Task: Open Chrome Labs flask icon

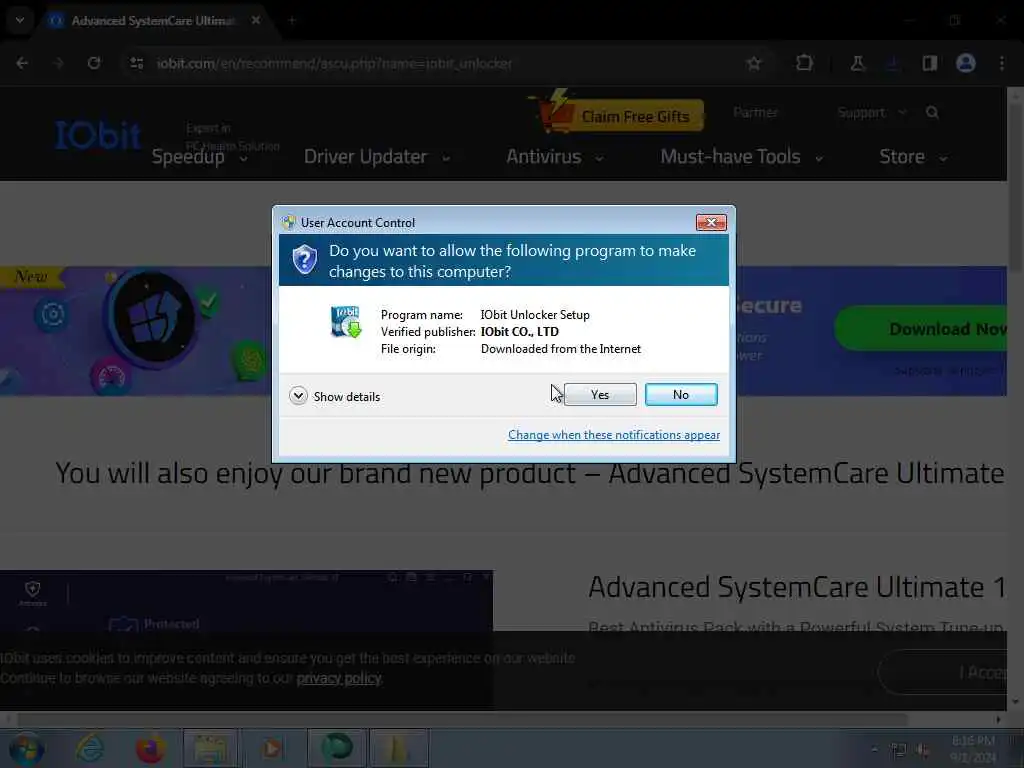Action: [x=857, y=63]
